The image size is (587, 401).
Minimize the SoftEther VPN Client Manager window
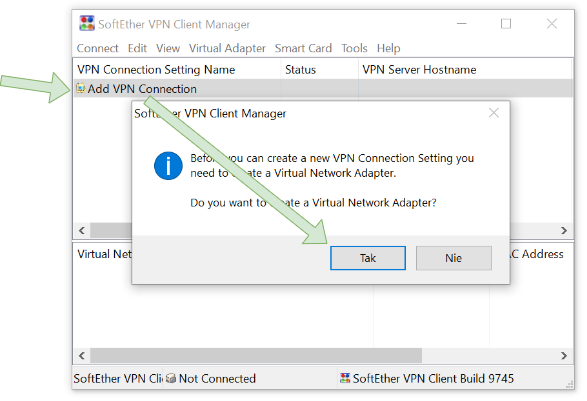click(x=462, y=24)
